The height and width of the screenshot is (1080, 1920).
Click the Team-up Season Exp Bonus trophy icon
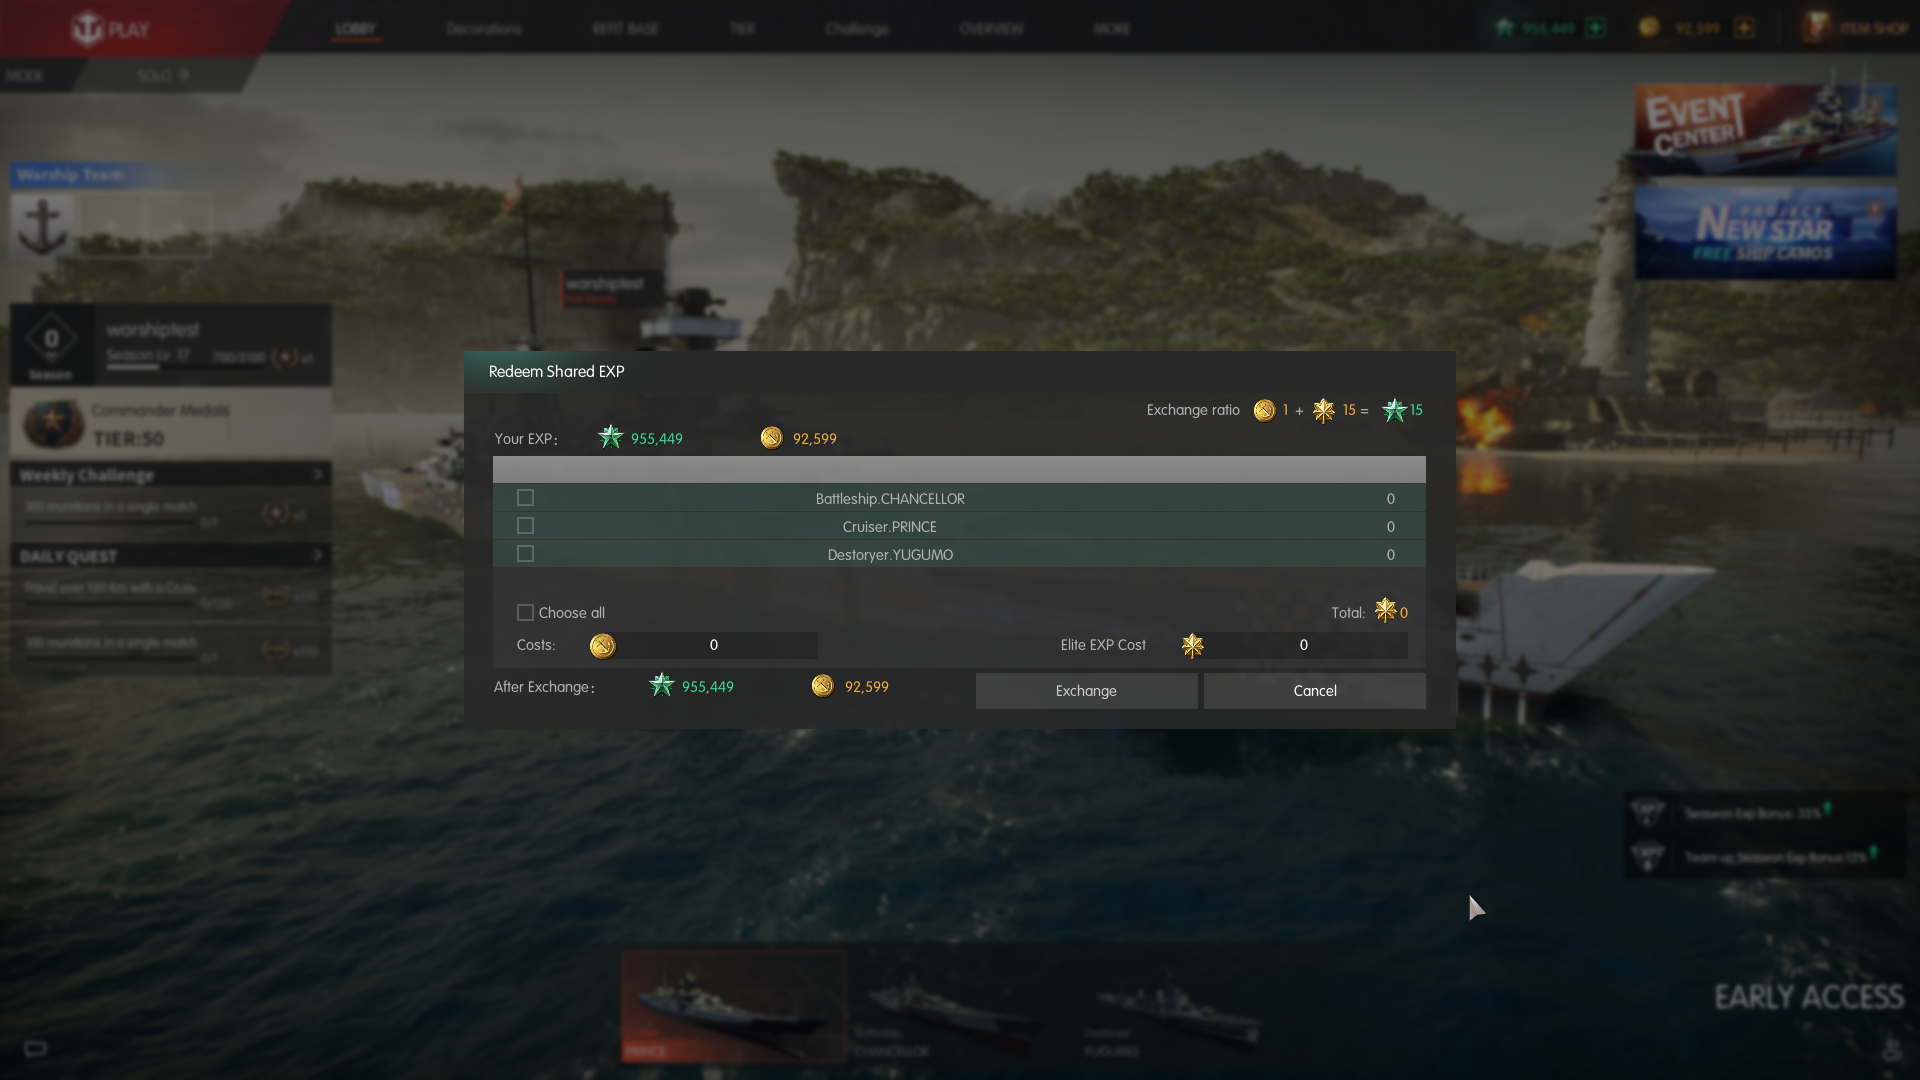click(x=1647, y=856)
